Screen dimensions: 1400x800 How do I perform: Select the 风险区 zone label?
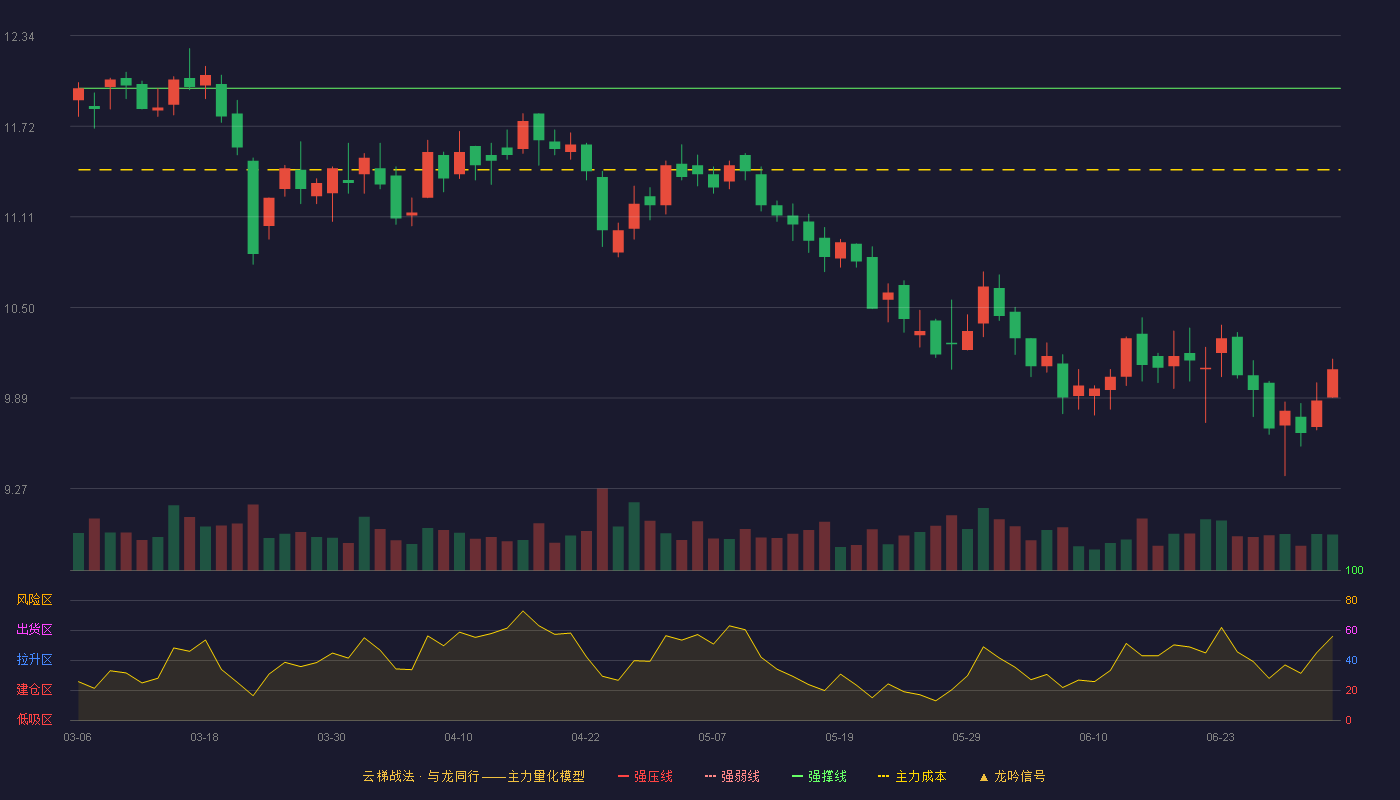coord(34,600)
